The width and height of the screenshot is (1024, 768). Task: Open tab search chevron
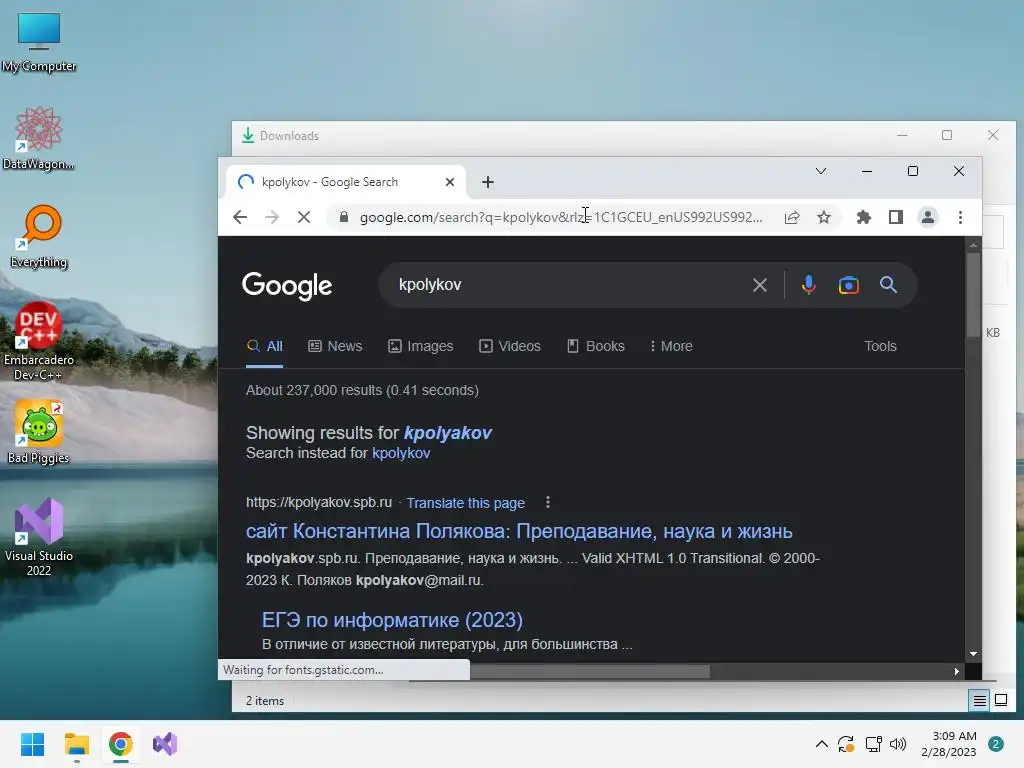tap(821, 171)
